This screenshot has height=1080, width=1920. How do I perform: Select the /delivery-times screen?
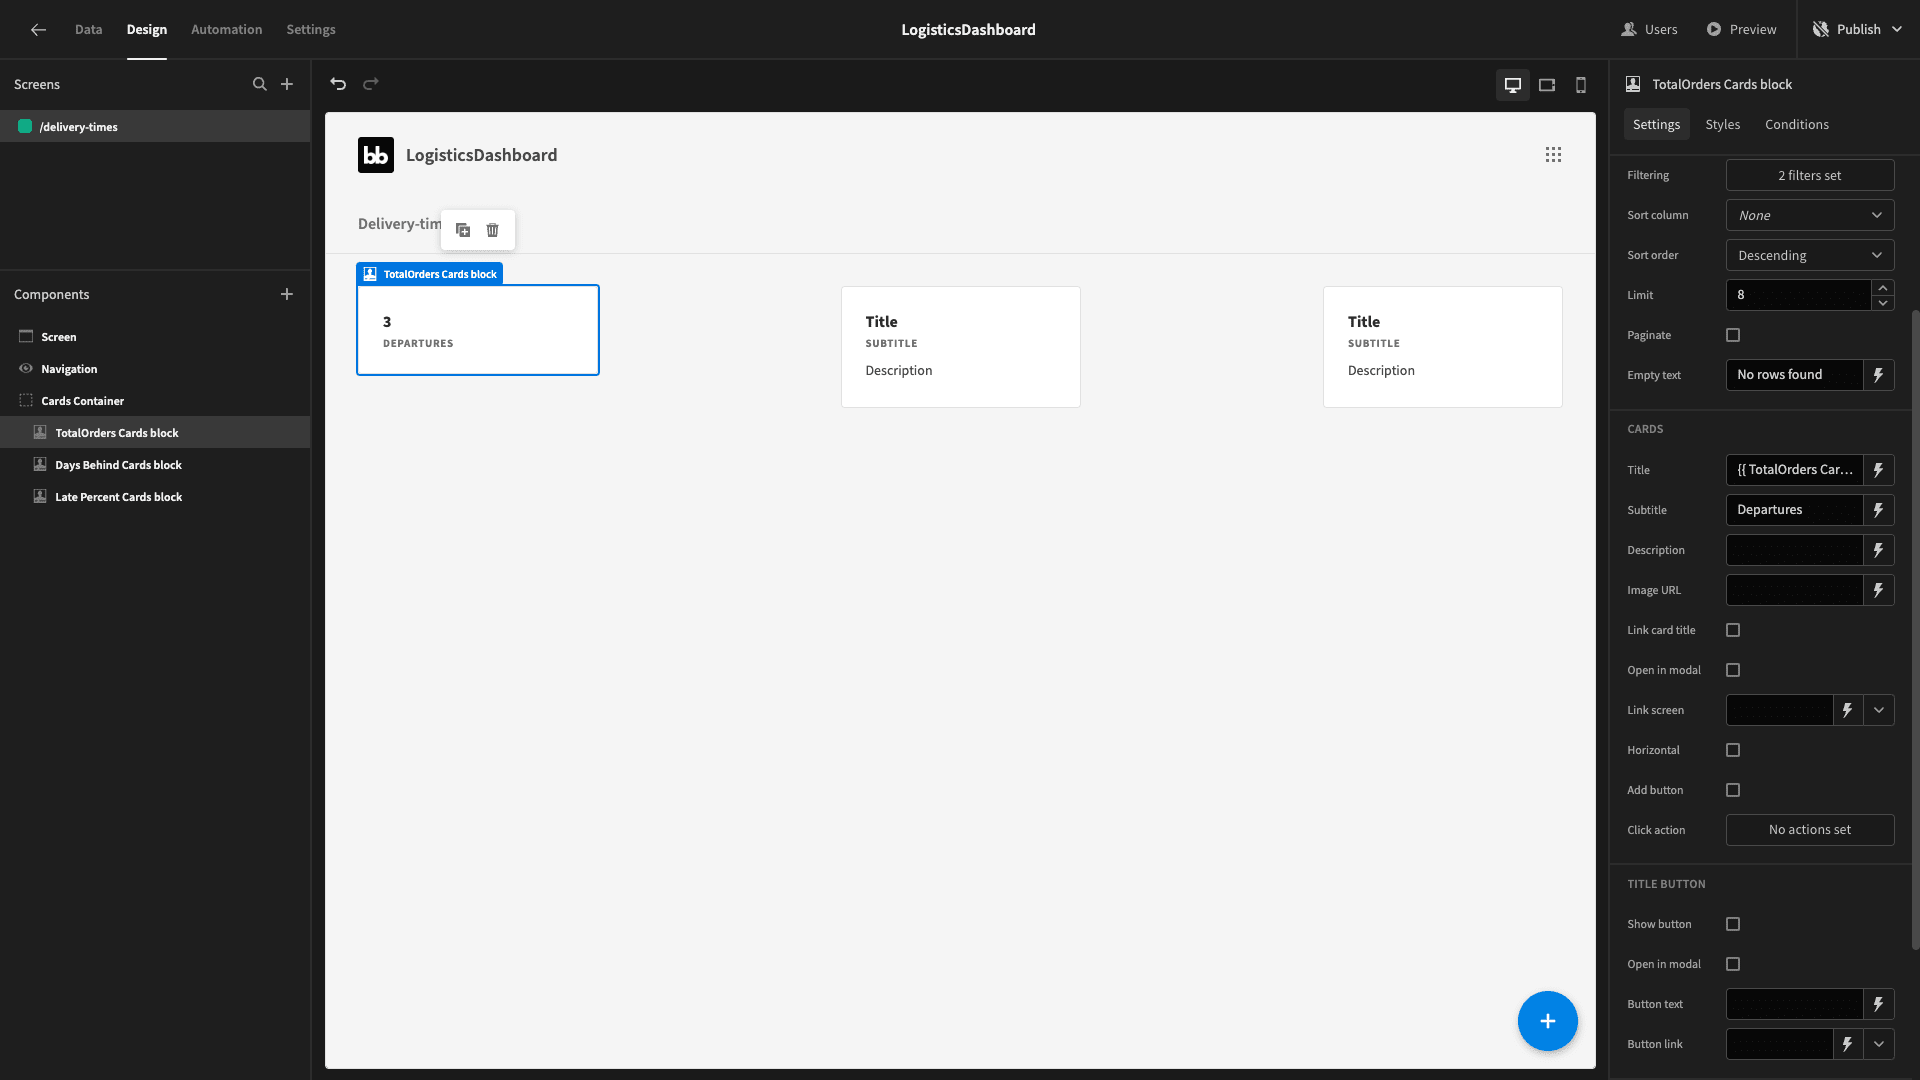tap(155, 127)
